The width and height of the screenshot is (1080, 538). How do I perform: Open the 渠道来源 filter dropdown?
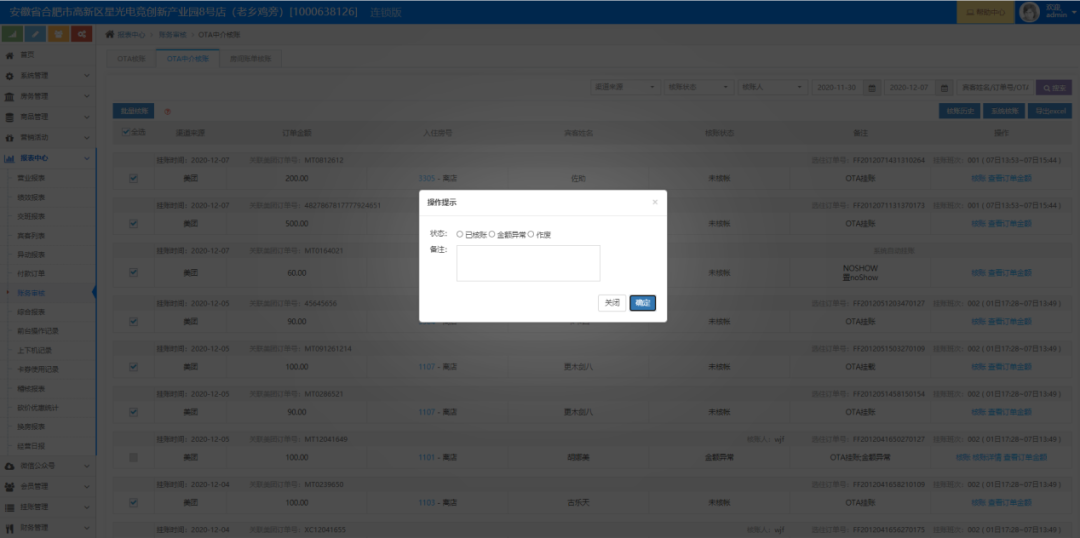point(625,87)
